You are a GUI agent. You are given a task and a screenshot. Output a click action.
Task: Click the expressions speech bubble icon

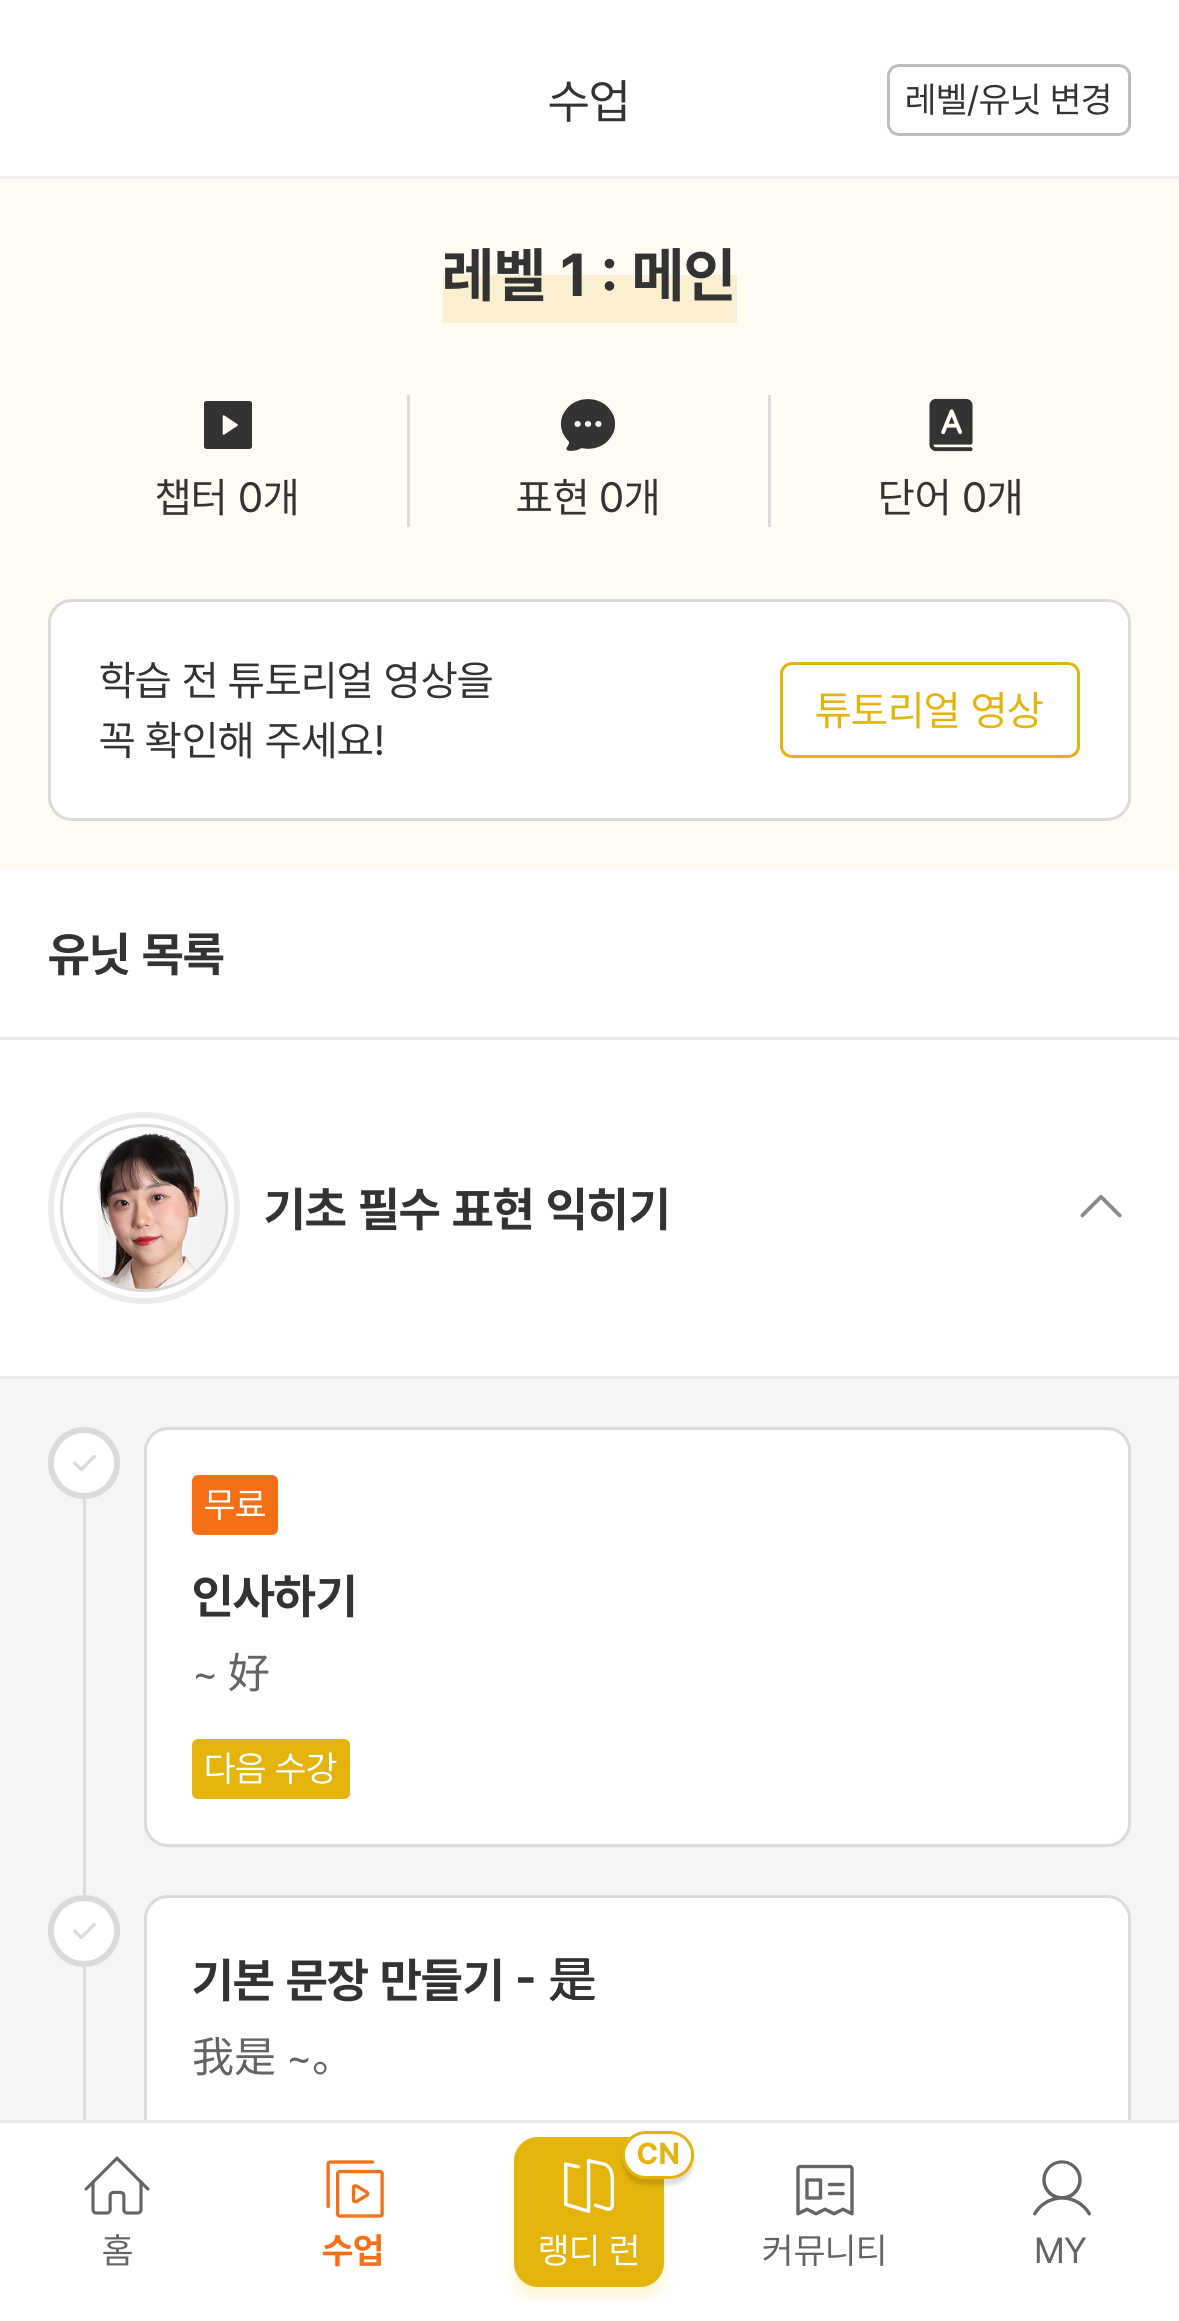click(x=588, y=425)
